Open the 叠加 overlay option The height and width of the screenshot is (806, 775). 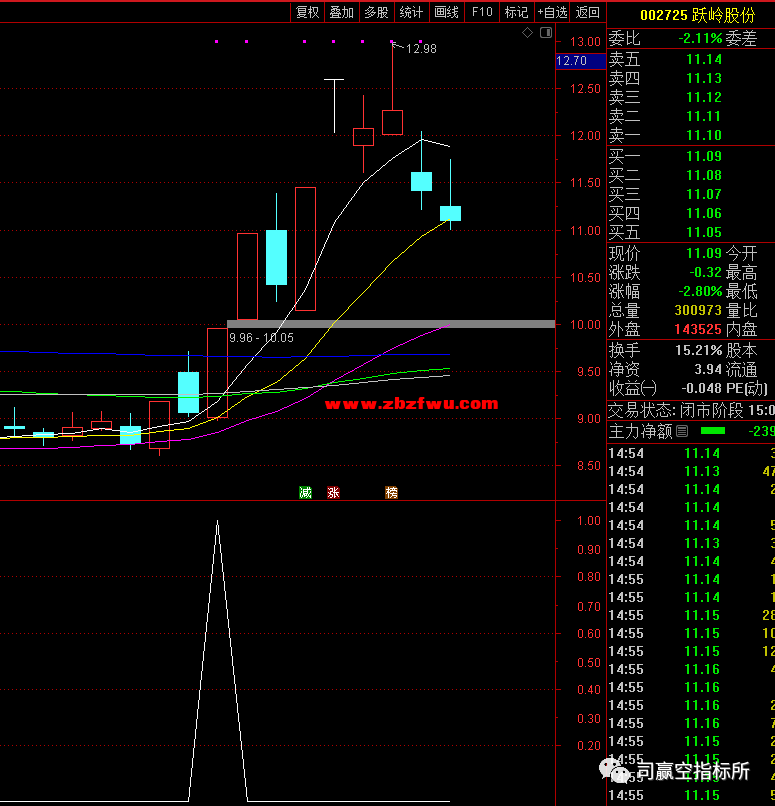(341, 12)
